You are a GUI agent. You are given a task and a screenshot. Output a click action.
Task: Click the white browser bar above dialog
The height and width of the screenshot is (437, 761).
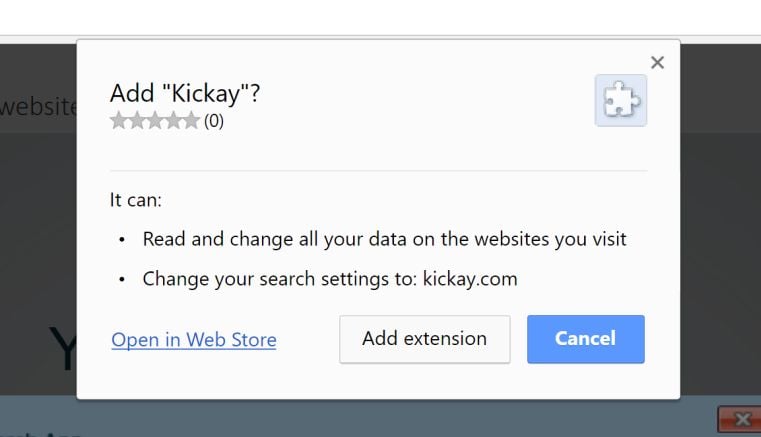tap(380, 18)
